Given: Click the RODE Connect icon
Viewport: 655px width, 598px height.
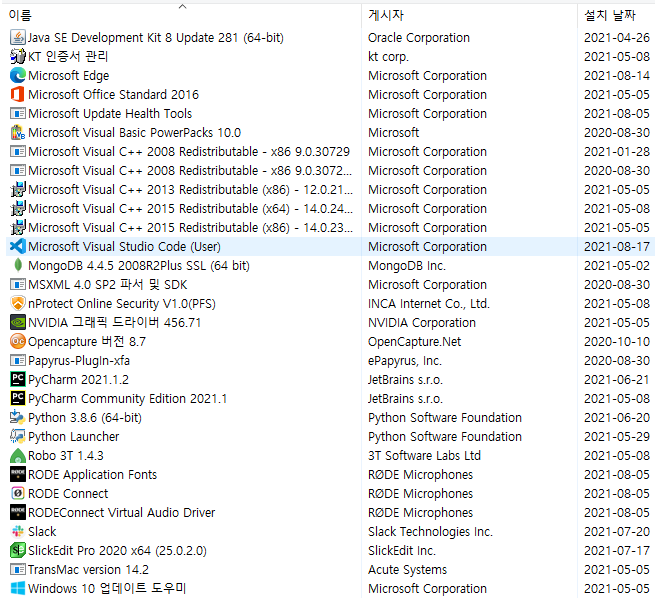Looking at the screenshot, I should coord(18,494).
